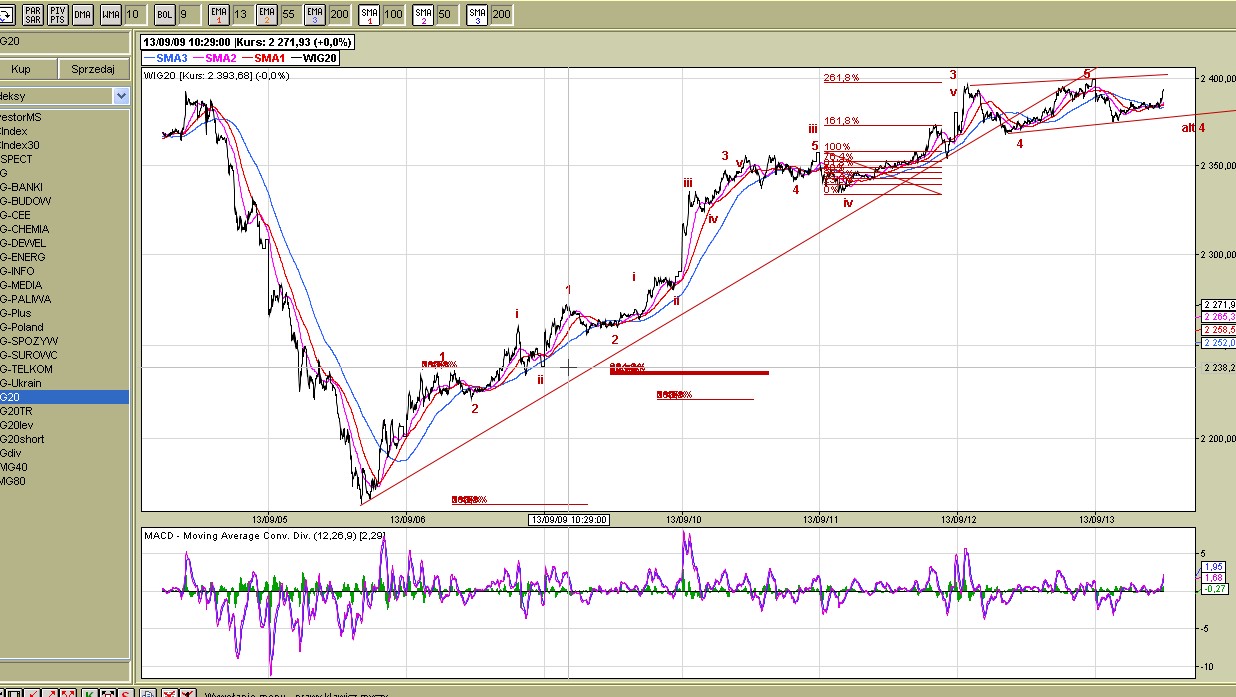Select the WIGdiv index row
This screenshot has width=1236, height=697.
(x=64, y=453)
